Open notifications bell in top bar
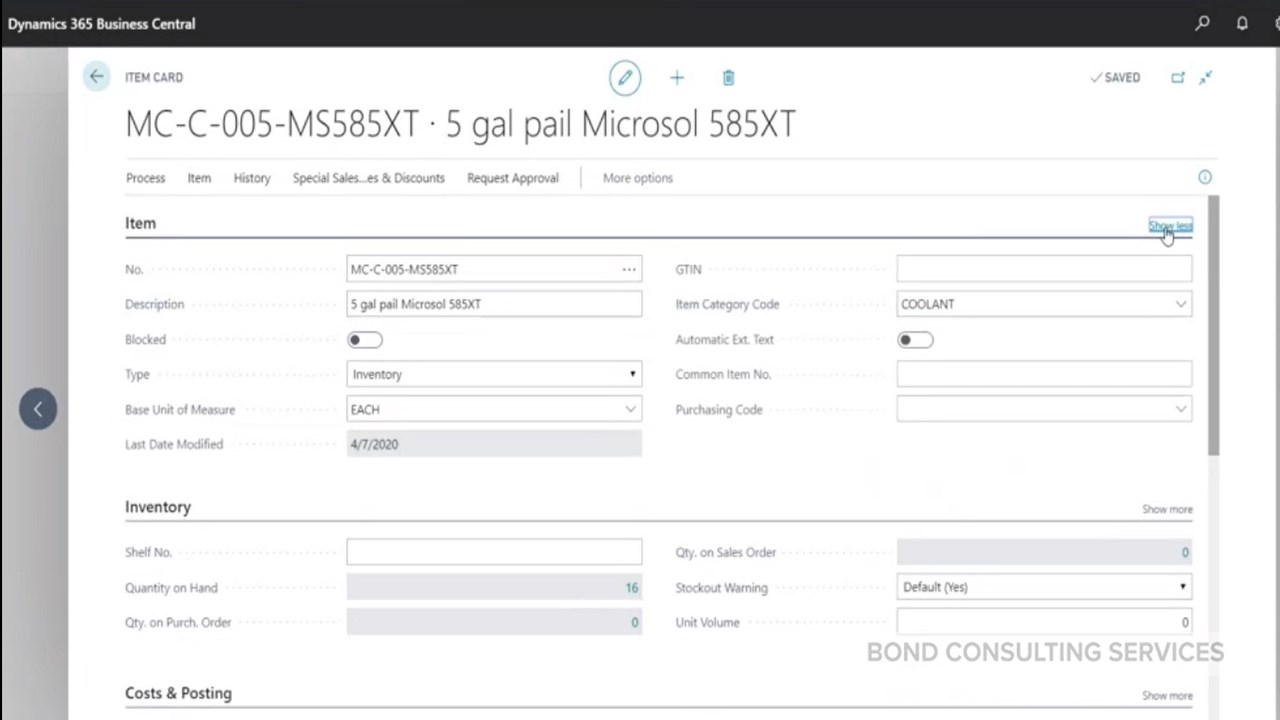 pyautogui.click(x=1242, y=23)
